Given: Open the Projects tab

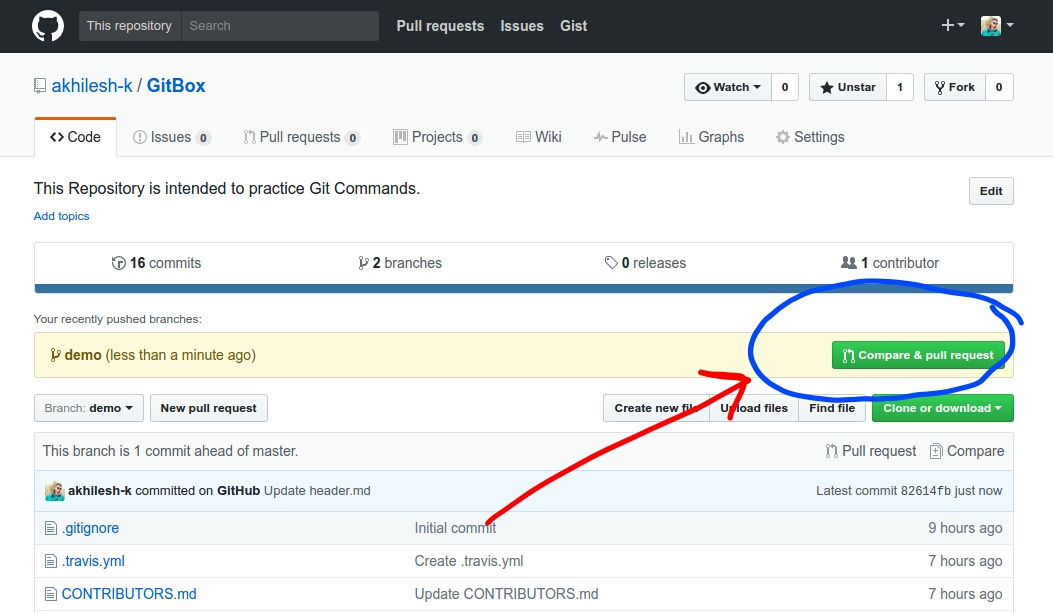Looking at the screenshot, I should (437, 137).
